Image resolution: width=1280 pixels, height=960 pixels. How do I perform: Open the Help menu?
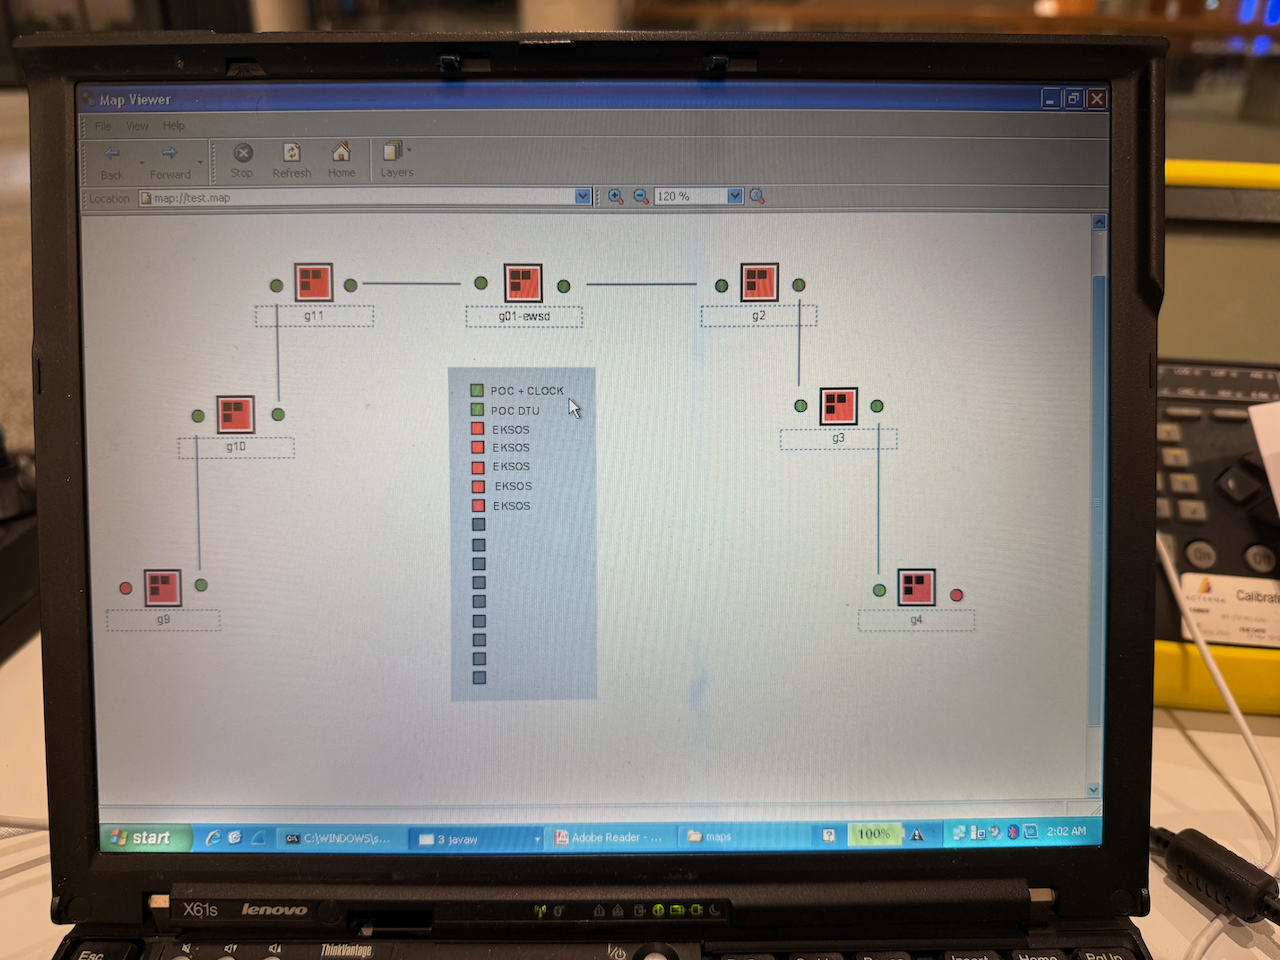(x=174, y=126)
